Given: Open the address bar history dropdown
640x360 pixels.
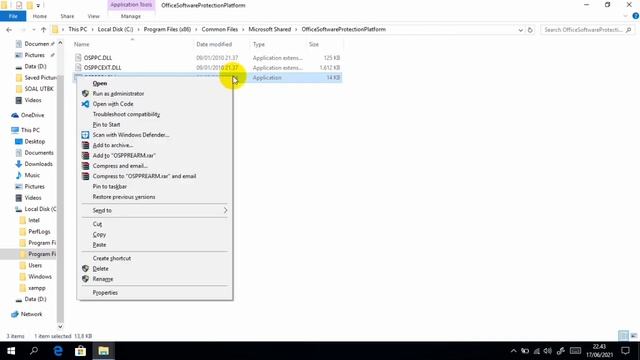Looking at the screenshot, I should click(x=520, y=30).
